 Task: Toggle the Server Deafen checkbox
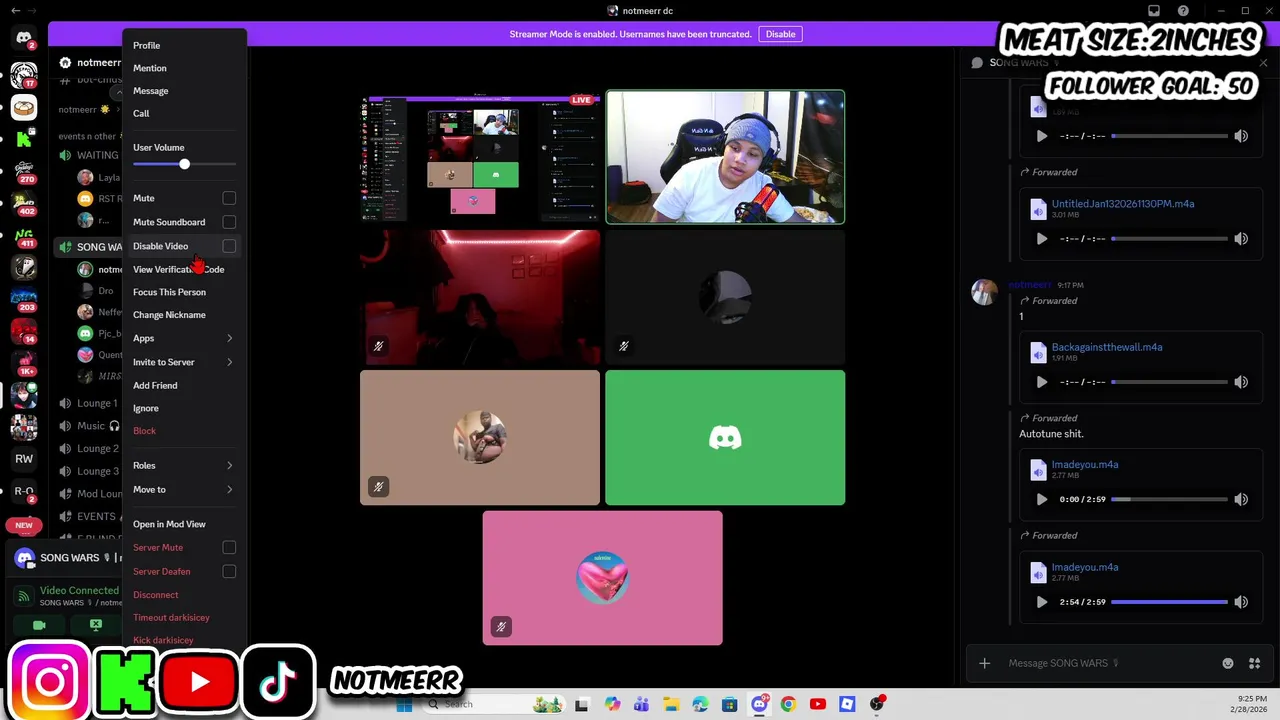pos(229,571)
